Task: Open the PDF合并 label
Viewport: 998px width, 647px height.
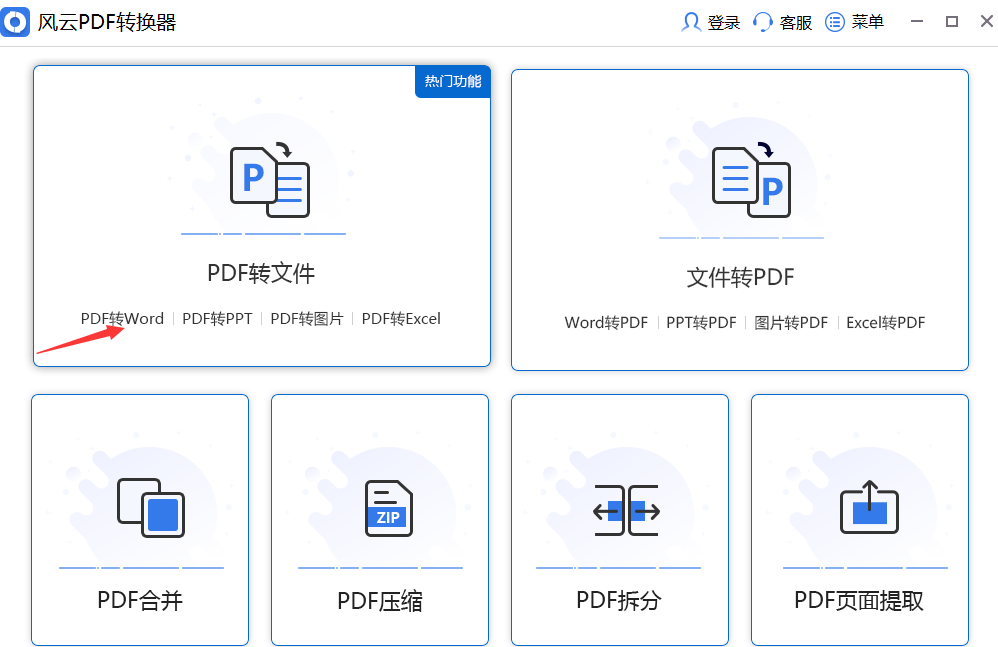Action: click(x=140, y=601)
